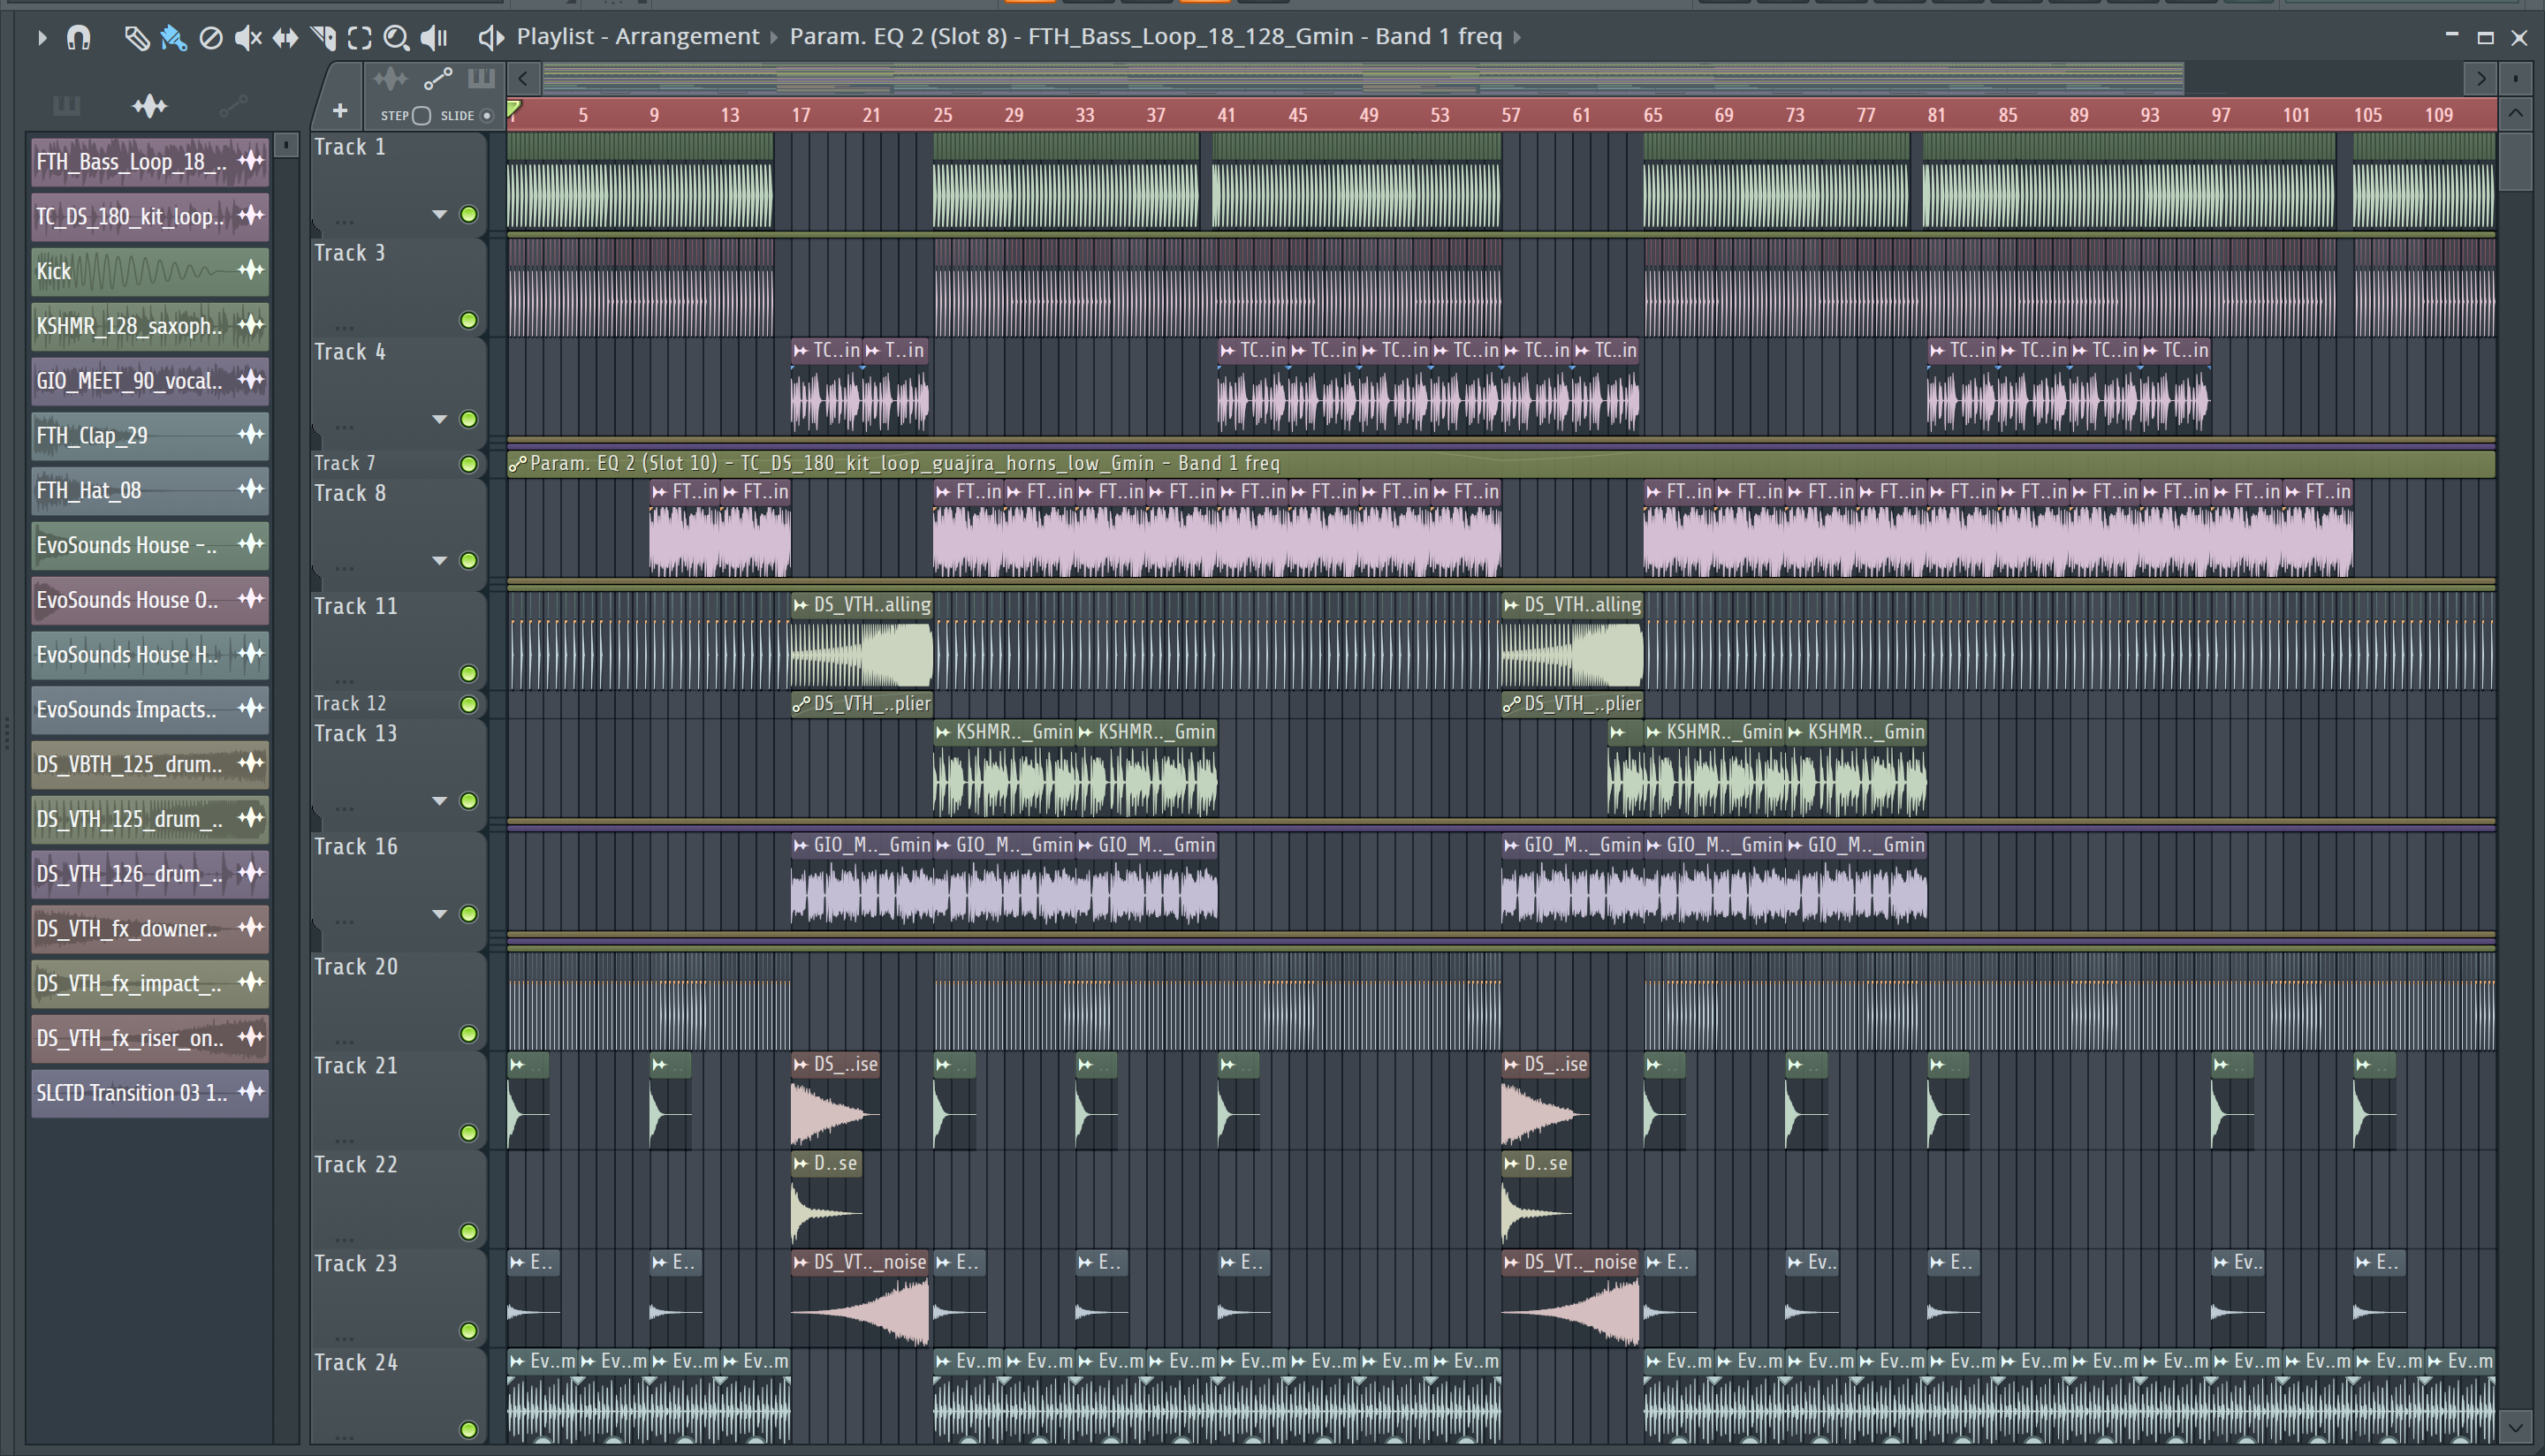
Task: Click the song overview minimap scrollbar
Action: pos(1363,78)
